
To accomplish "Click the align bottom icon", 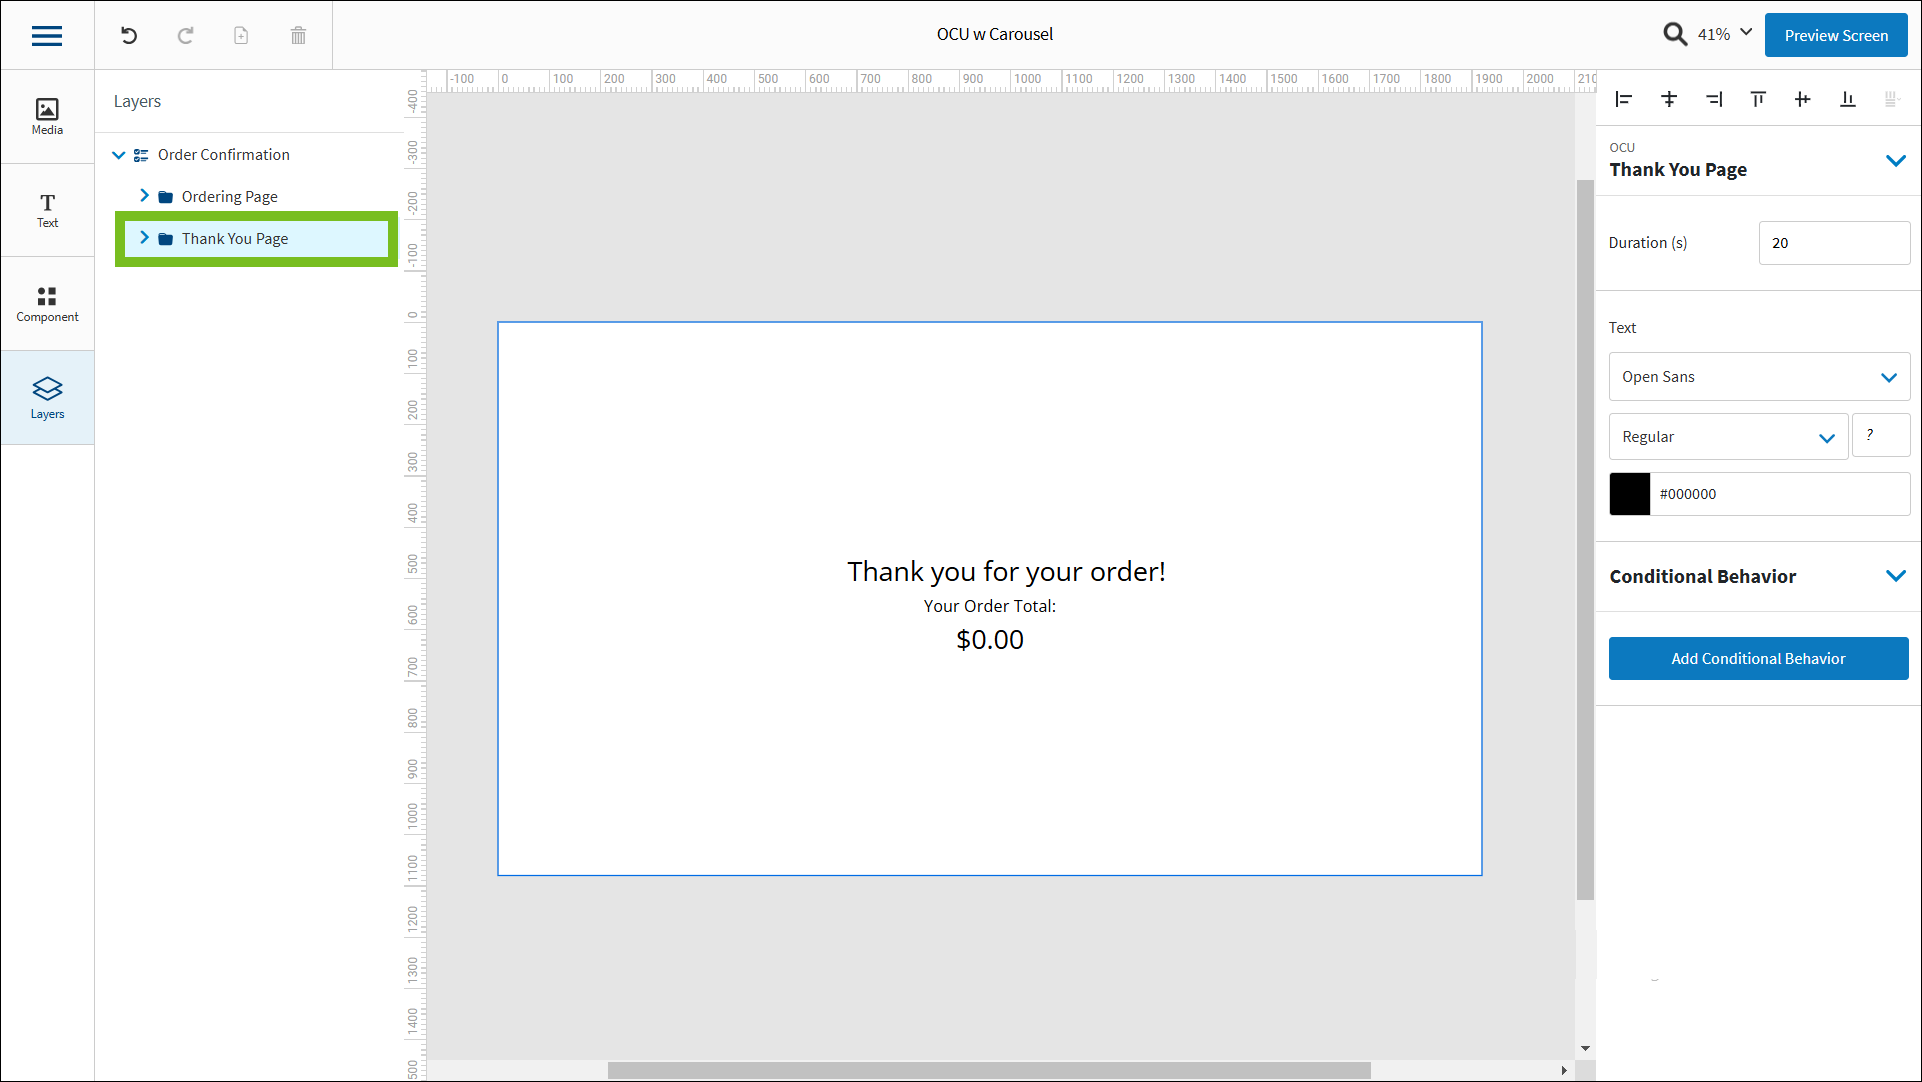I will pyautogui.click(x=1847, y=99).
